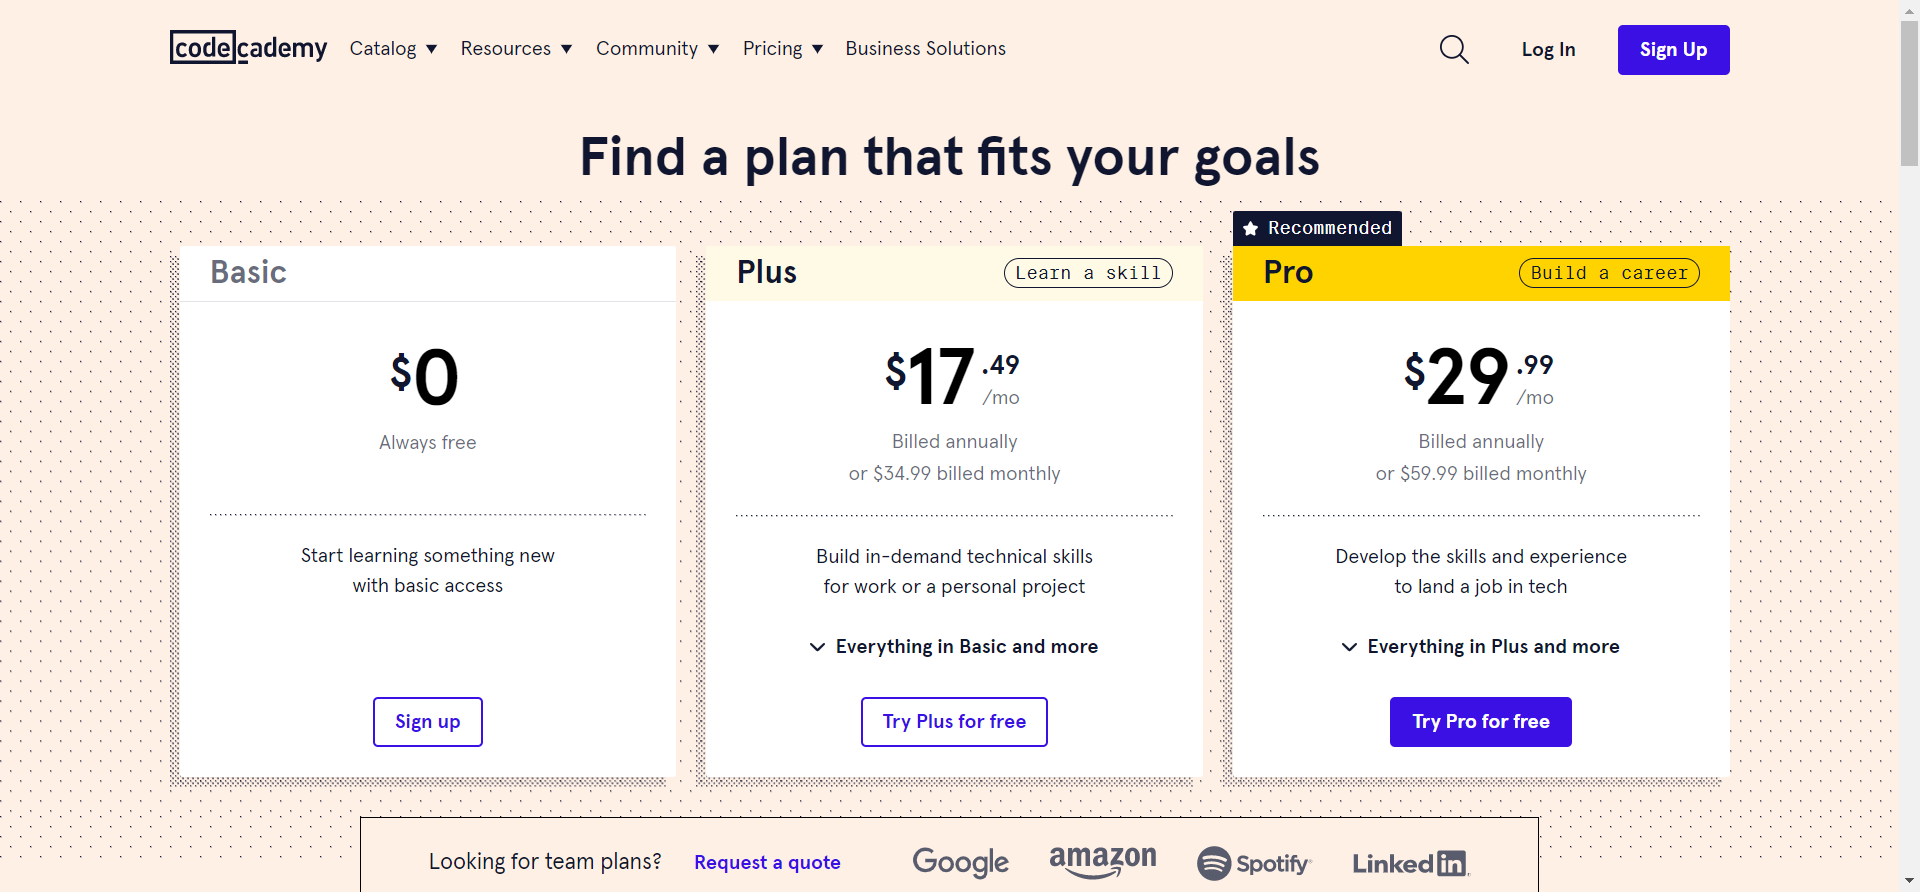
Task: Click the Request a quote link
Action: [x=767, y=863]
